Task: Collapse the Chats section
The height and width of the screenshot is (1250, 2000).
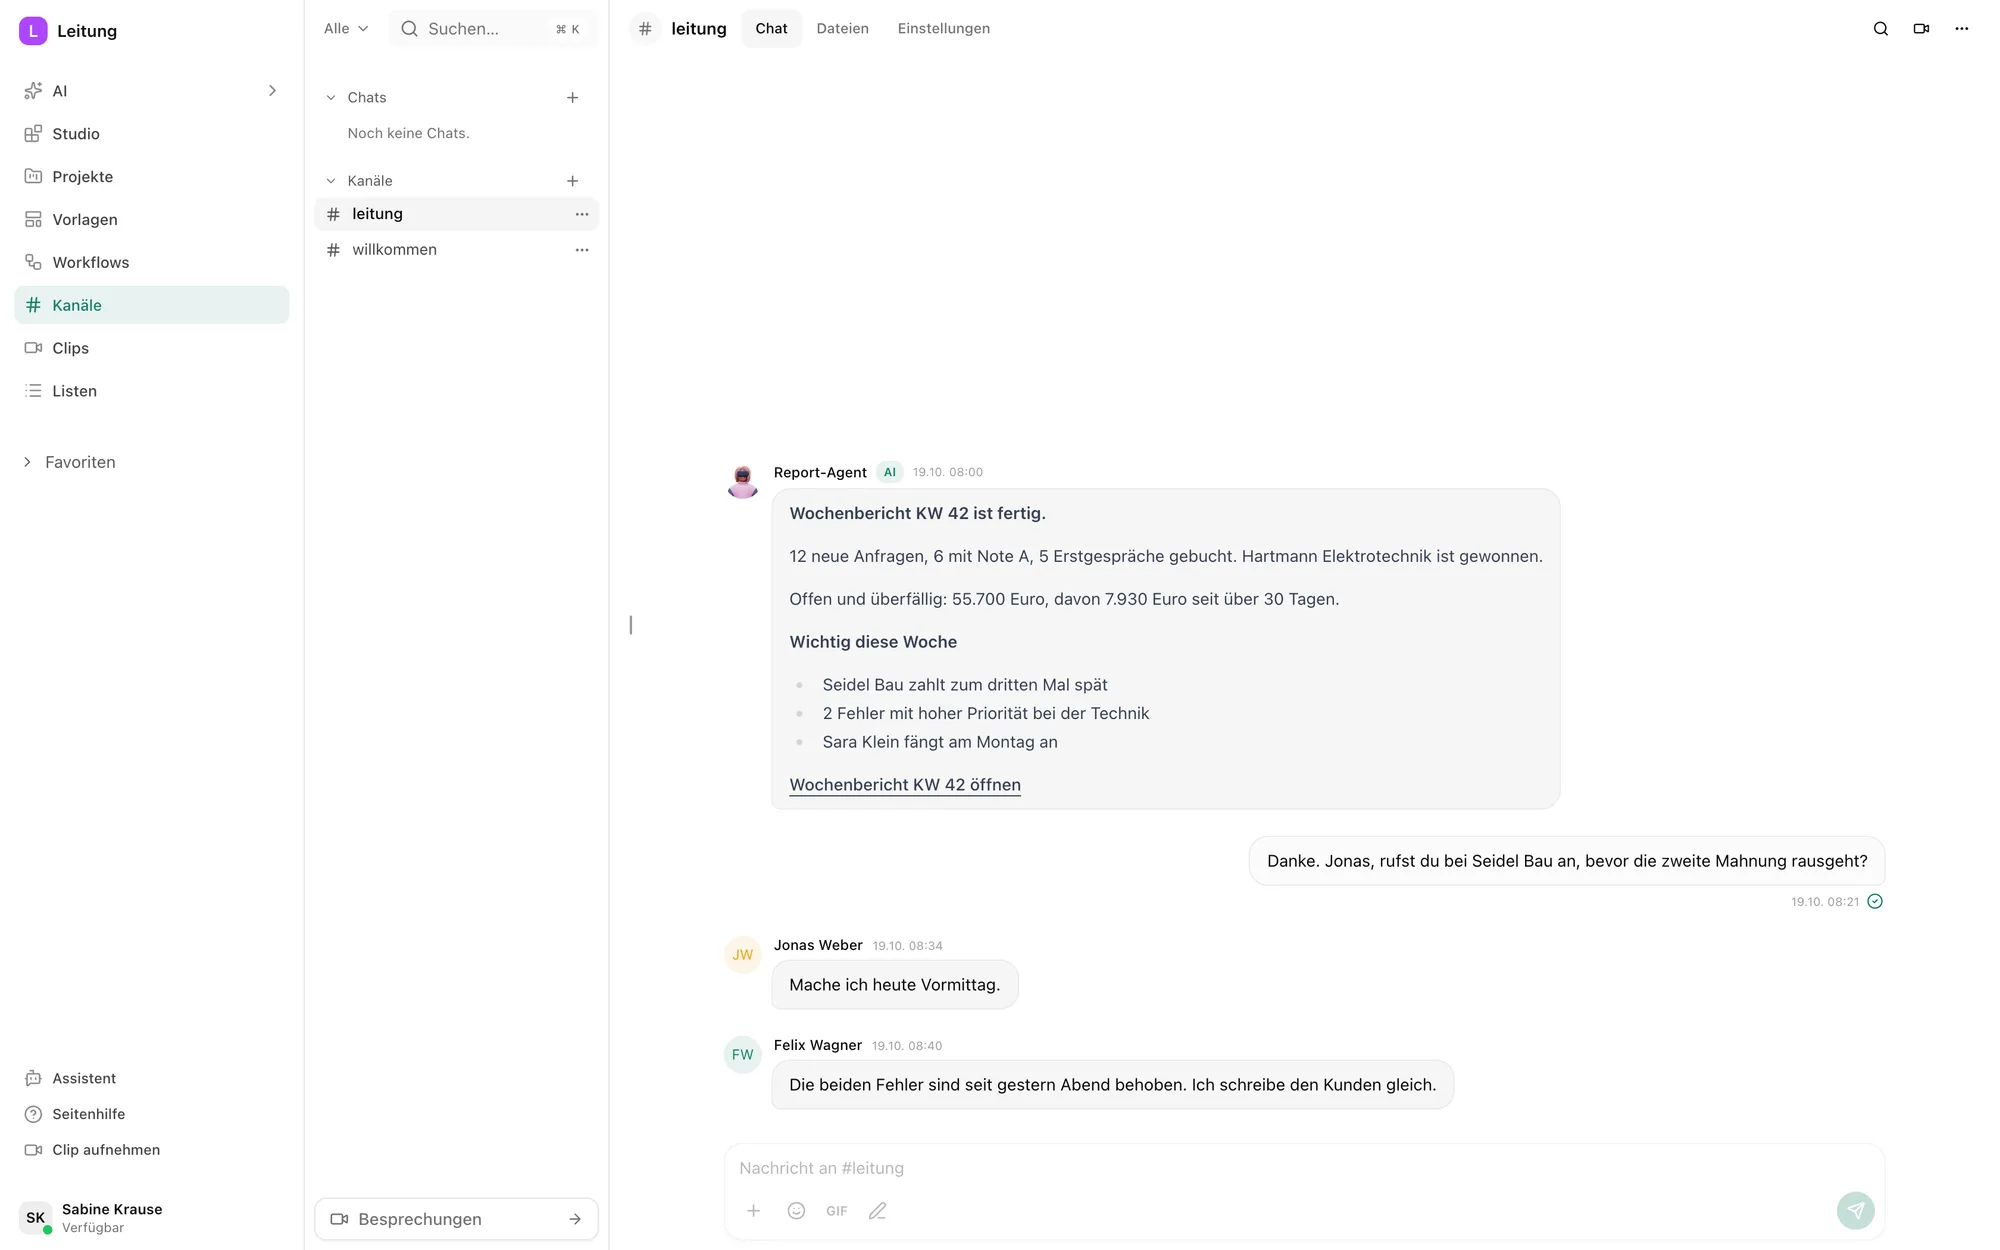Action: (x=331, y=98)
